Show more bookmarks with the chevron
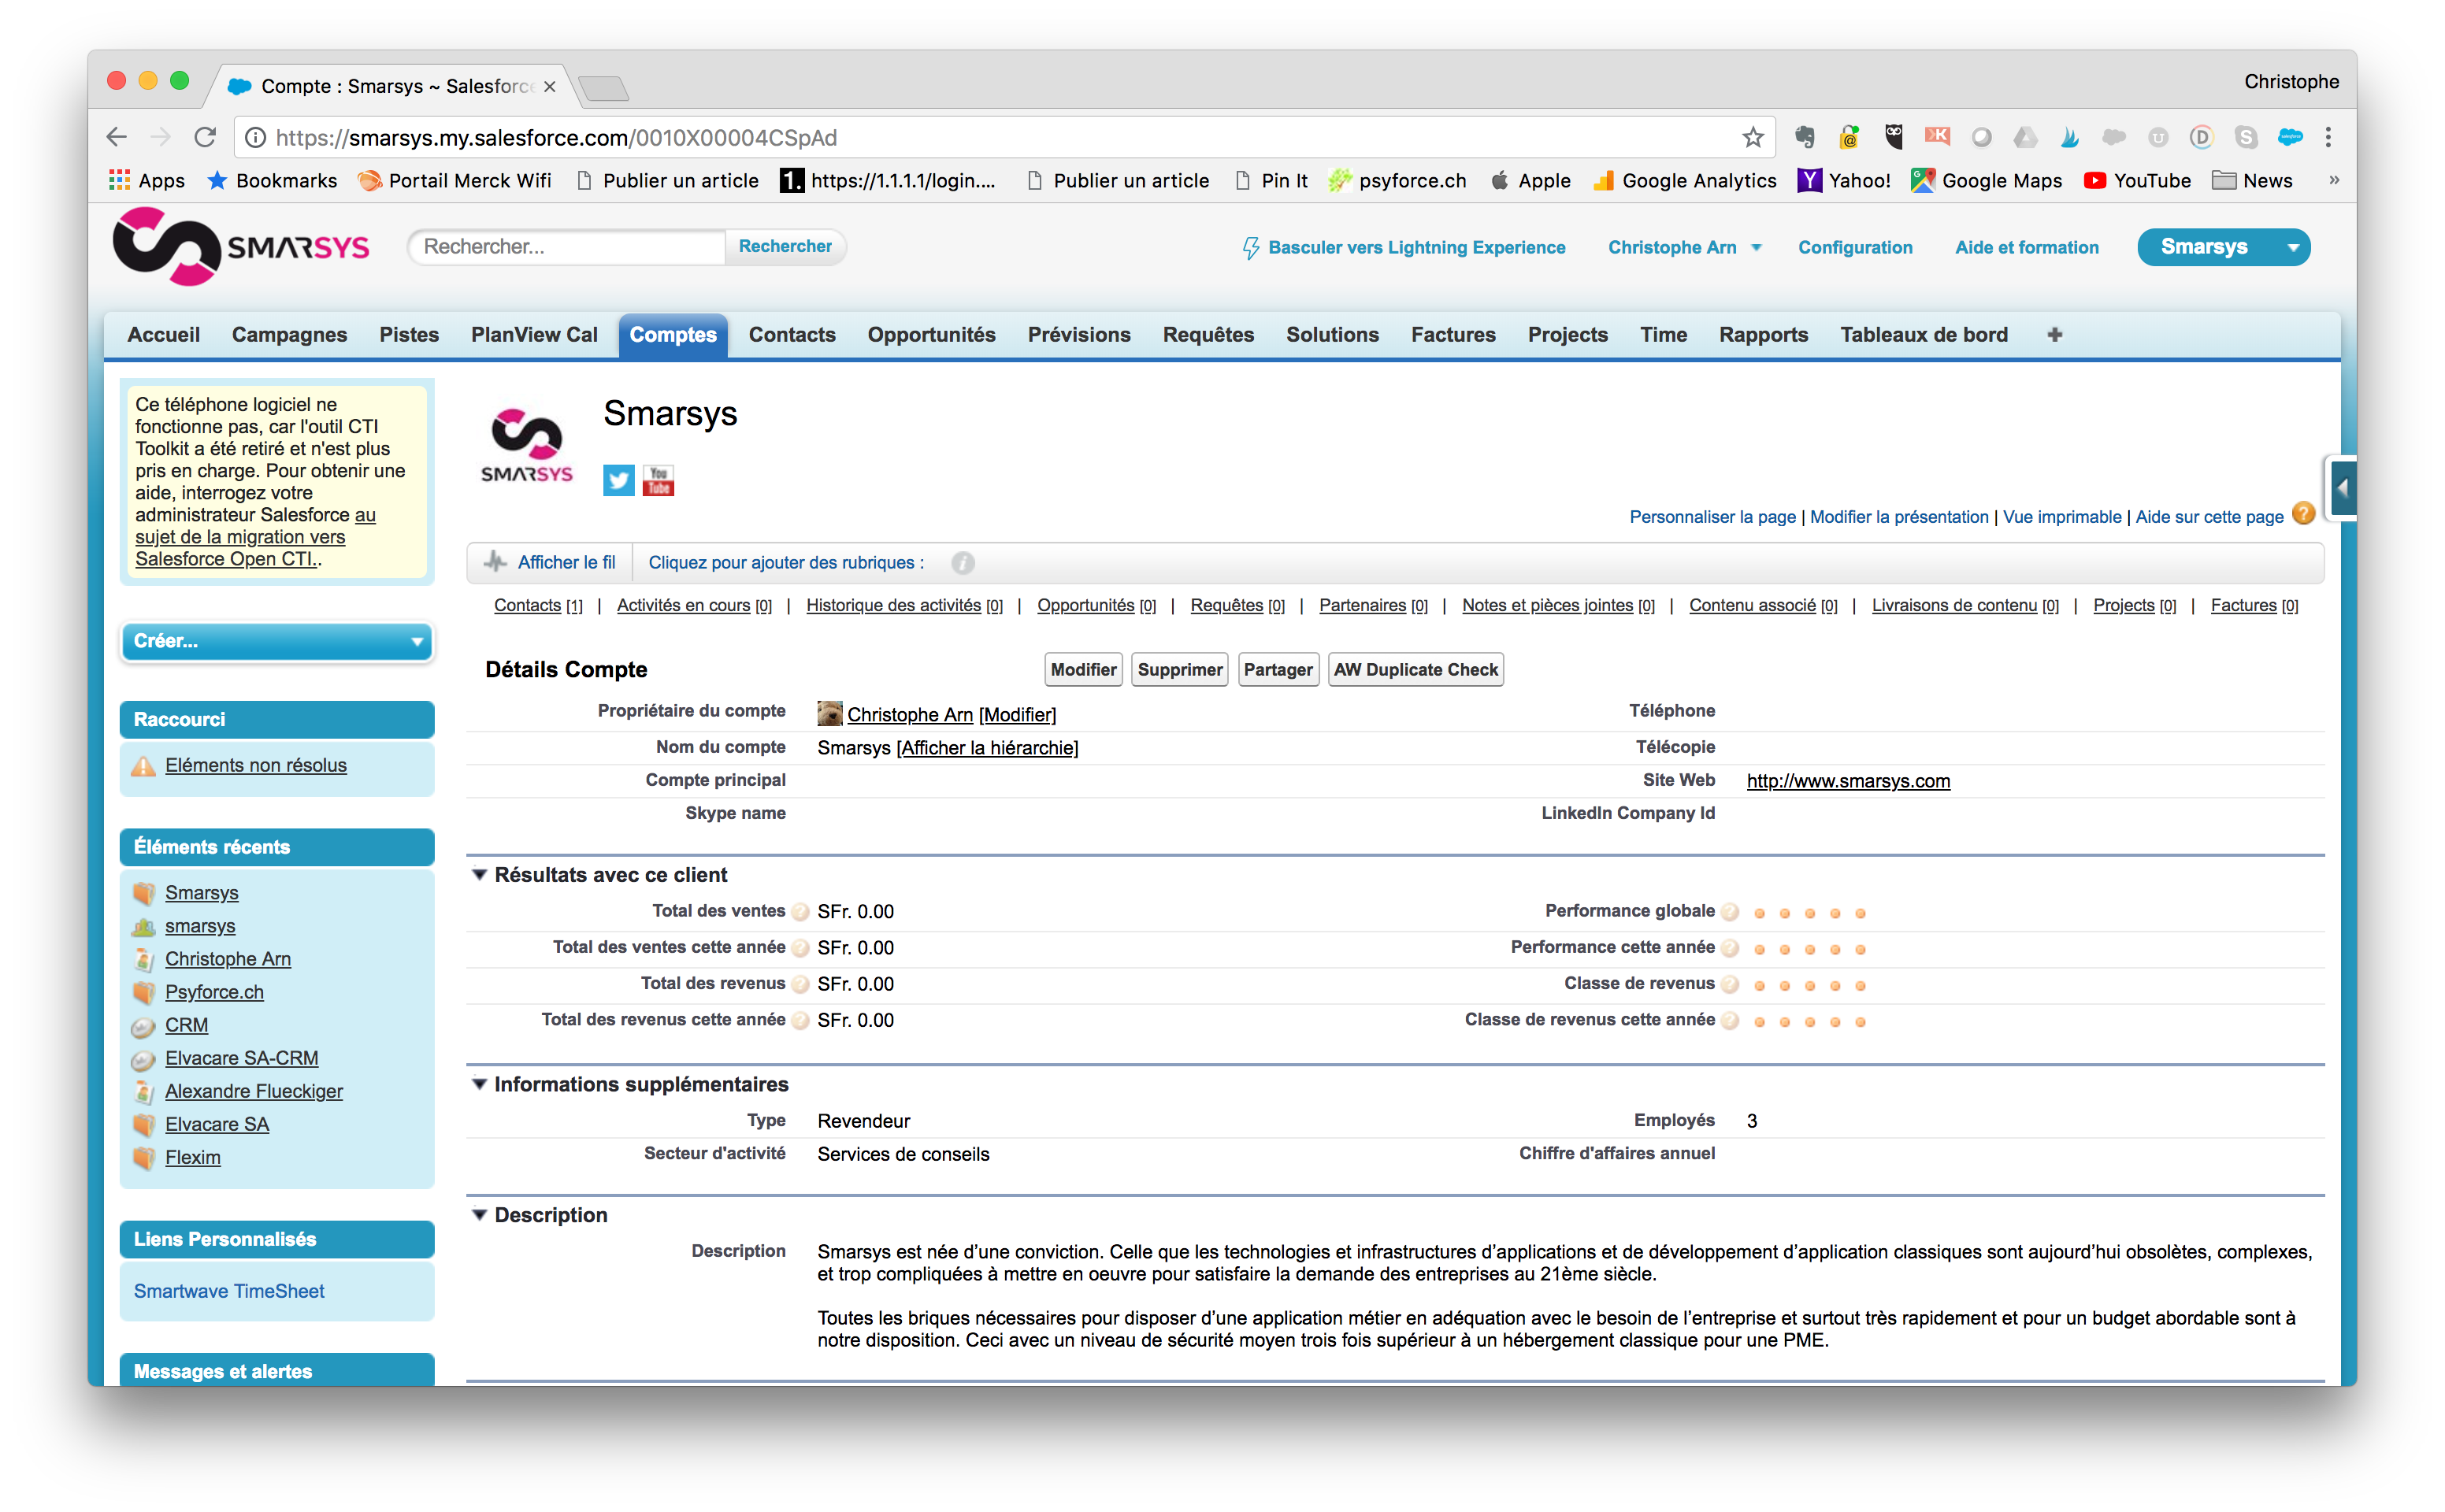This screenshot has width=2445, height=1512. click(2333, 181)
